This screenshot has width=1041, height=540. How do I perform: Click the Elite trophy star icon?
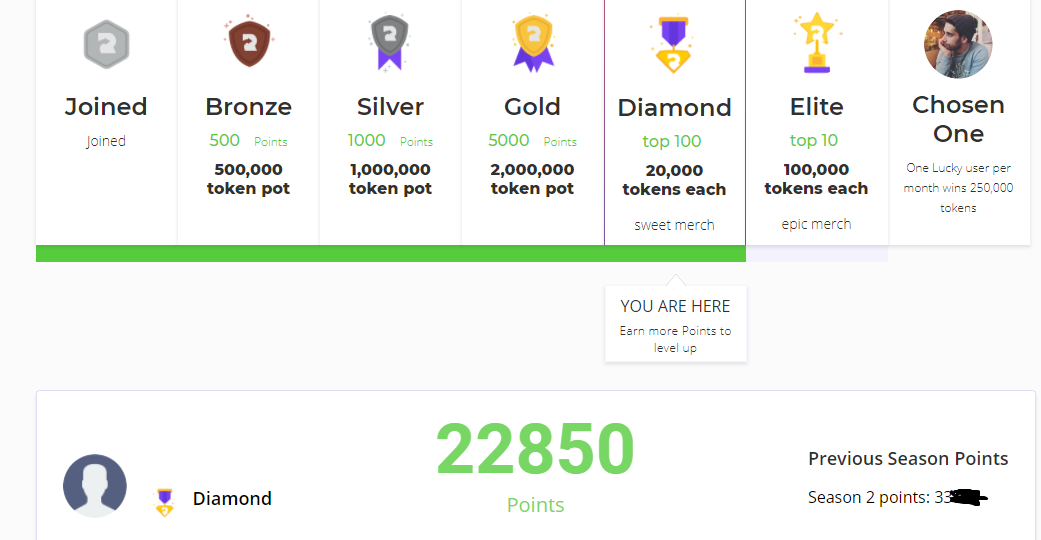click(816, 44)
